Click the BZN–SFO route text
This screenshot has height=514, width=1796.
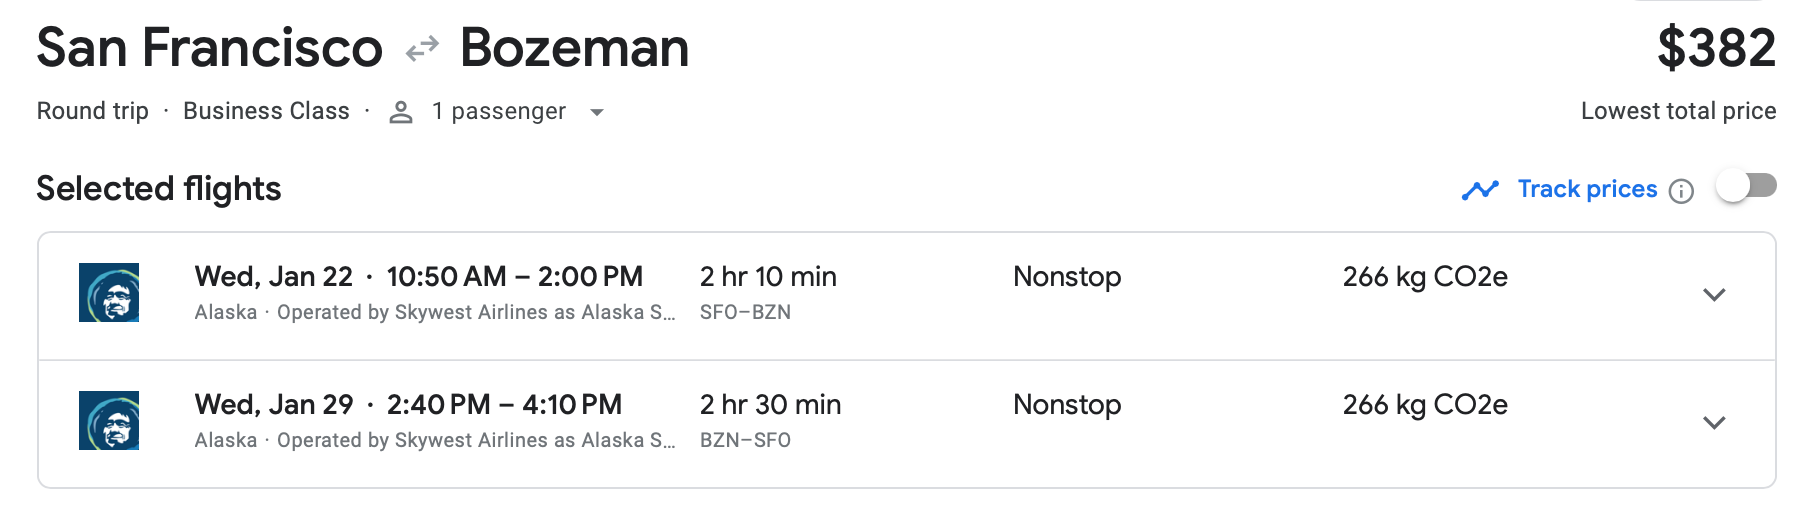745,440
